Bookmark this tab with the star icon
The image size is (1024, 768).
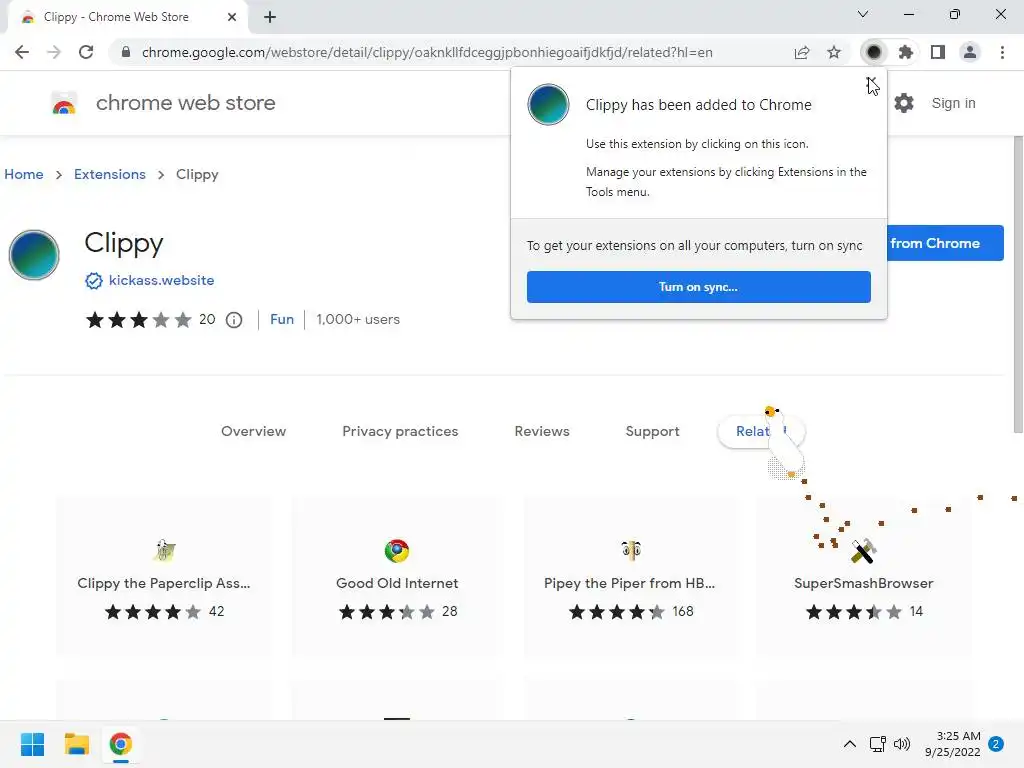point(834,52)
